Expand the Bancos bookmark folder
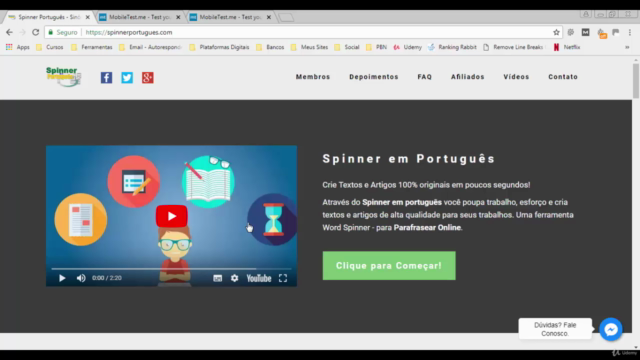 point(270,47)
